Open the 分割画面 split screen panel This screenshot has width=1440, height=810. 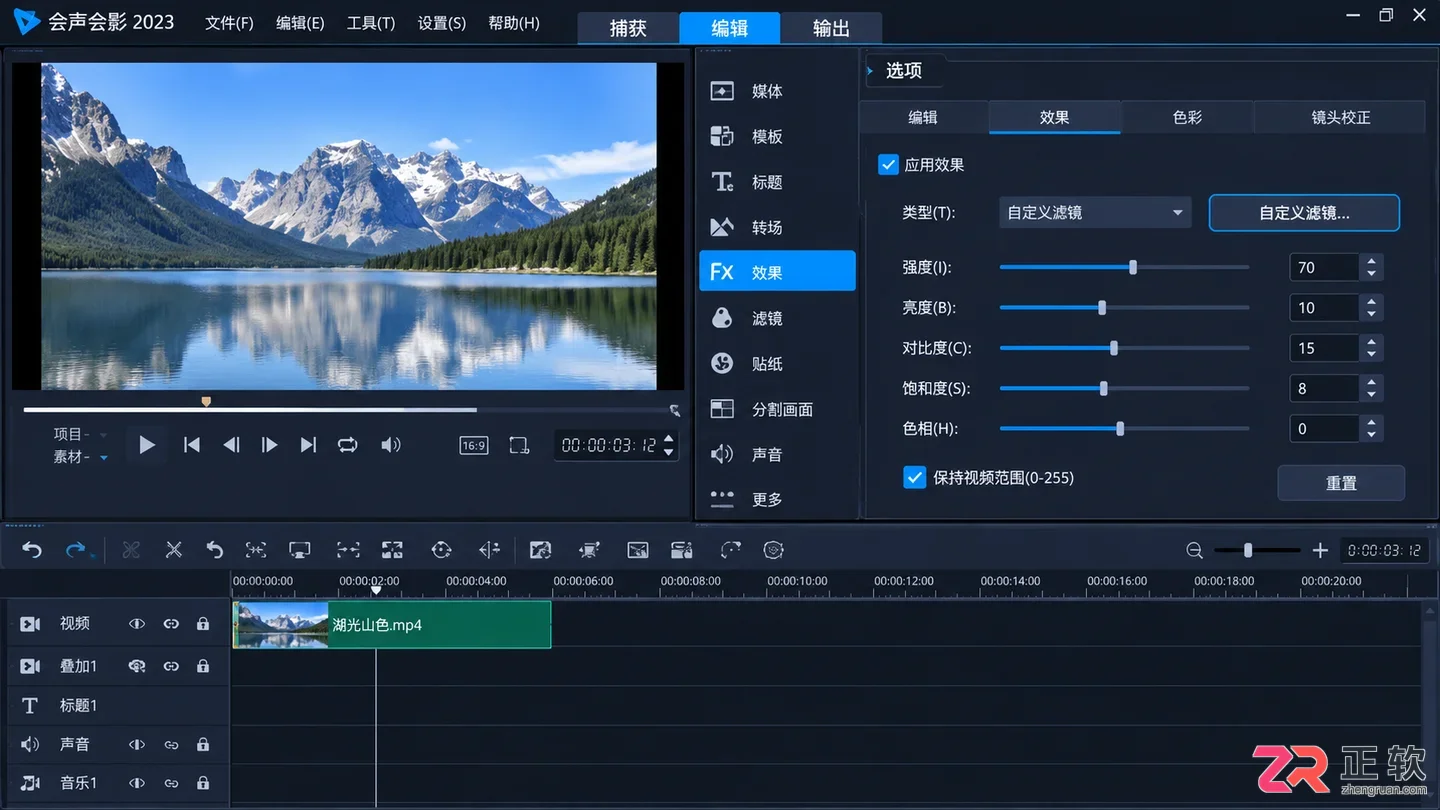pos(777,409)
